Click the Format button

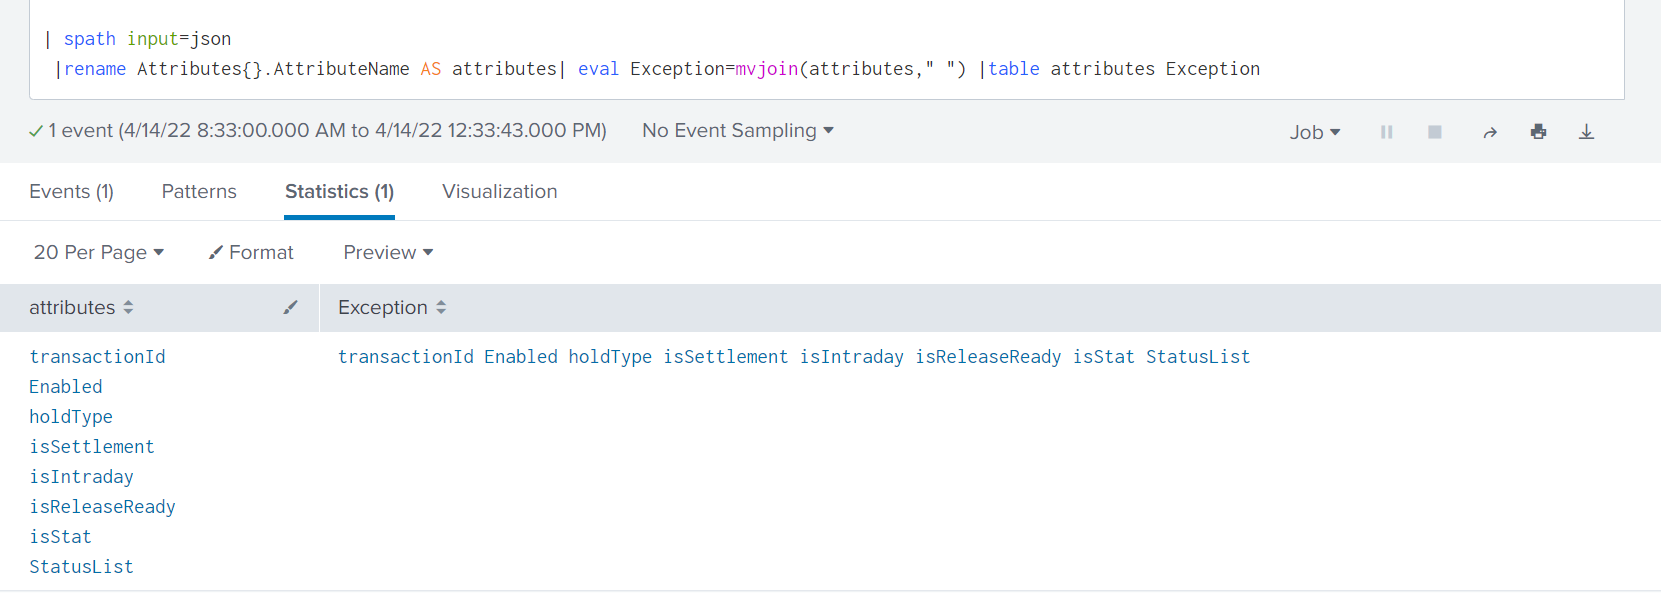pyautogui.click(x=251, y=253)
